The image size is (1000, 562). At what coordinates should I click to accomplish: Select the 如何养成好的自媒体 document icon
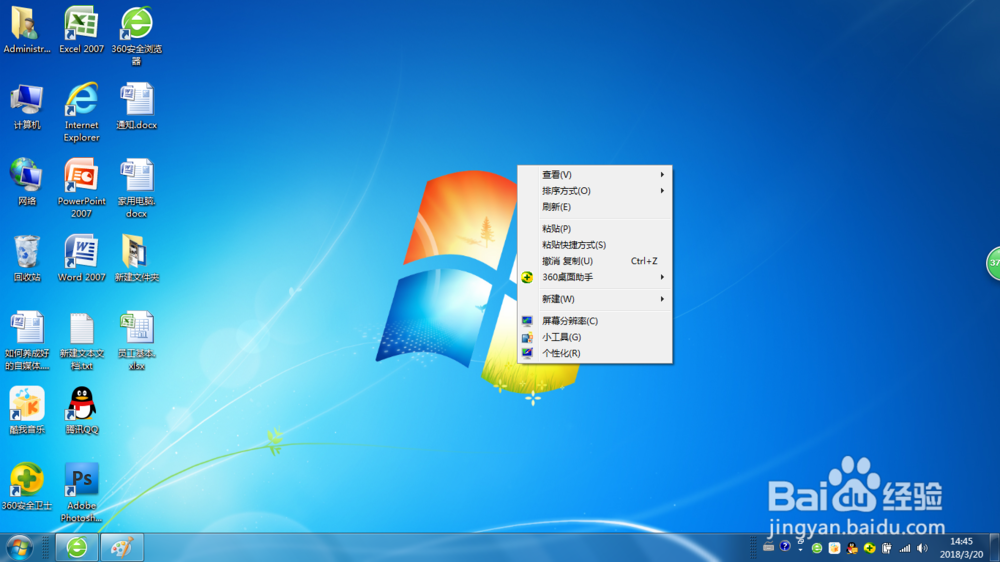[x=26, y=341]
